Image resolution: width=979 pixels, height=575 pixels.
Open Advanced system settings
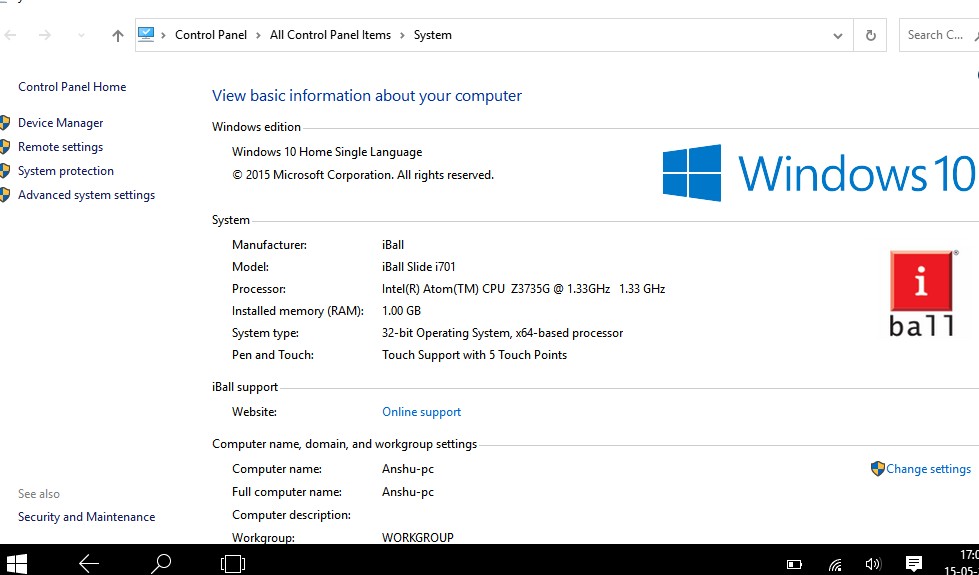tap(86, 195)
